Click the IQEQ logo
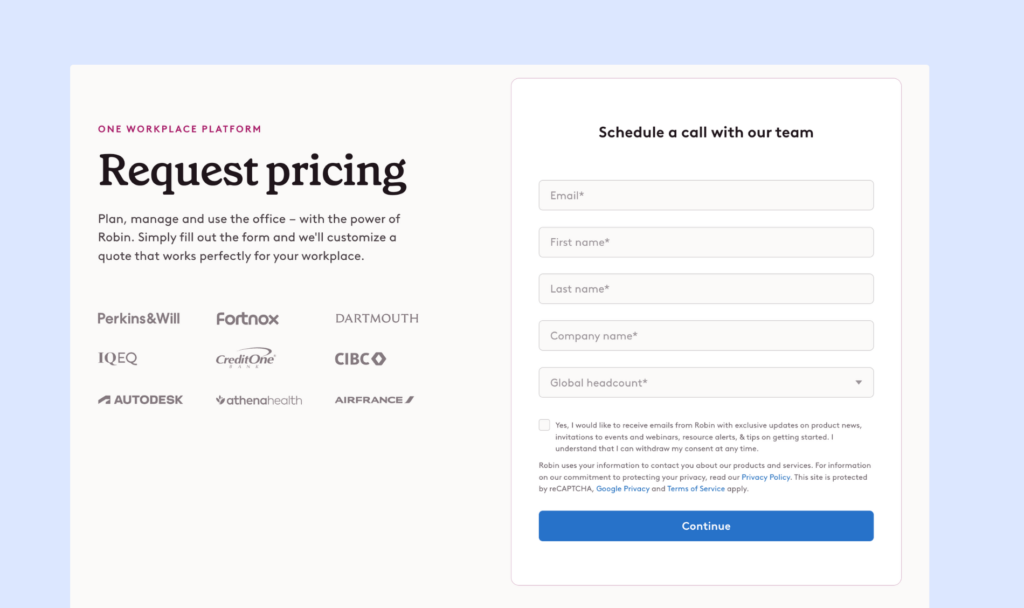Screen dimensions: 1024x608 pyautogui.click(x=117, y=357)
